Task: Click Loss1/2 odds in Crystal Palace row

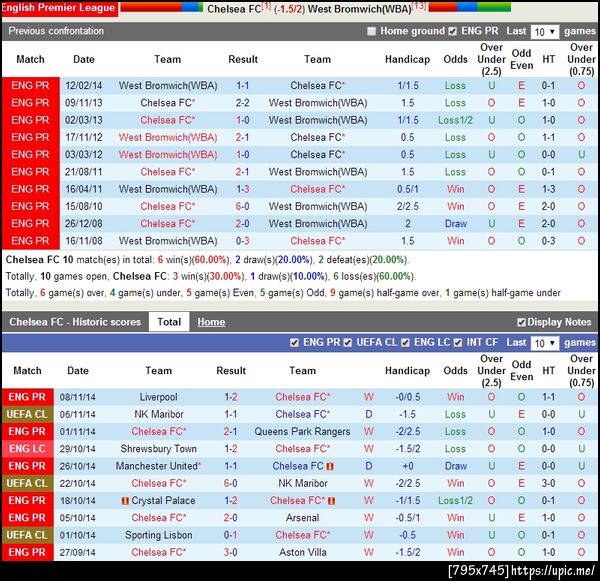Action: point(455,501)
